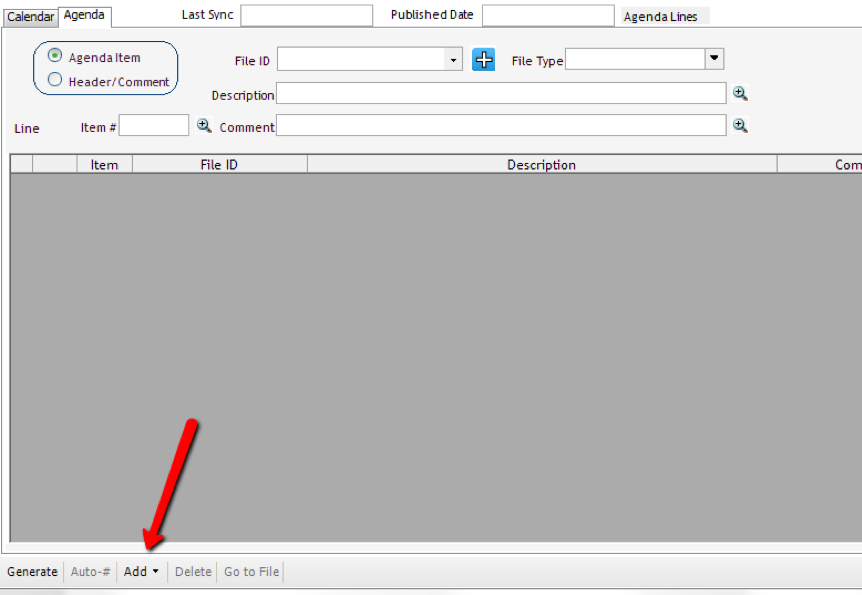Click the Description text field

coord(500,93)
